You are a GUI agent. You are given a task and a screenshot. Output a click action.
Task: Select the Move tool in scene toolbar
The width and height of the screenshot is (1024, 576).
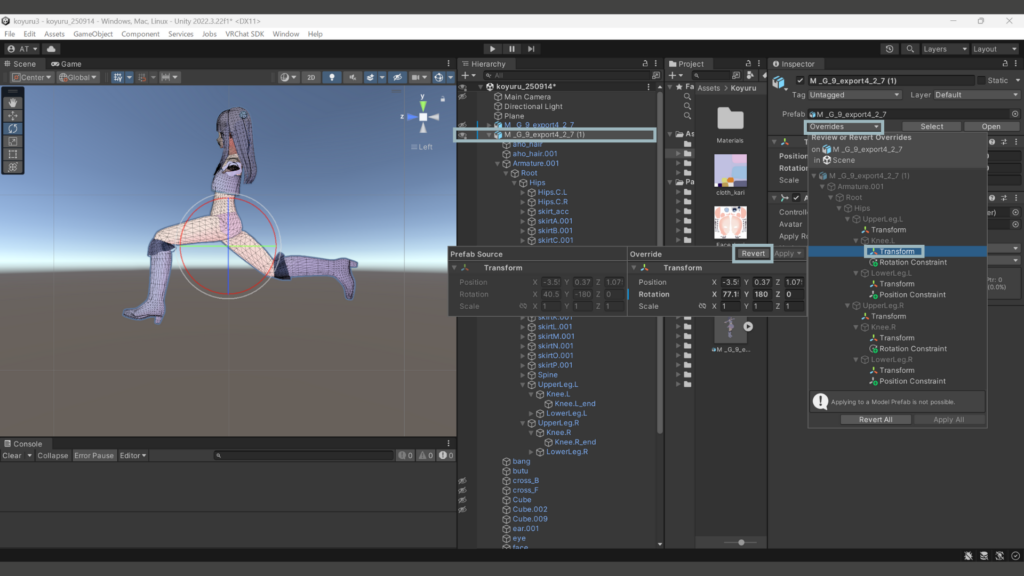click(13, 115)
